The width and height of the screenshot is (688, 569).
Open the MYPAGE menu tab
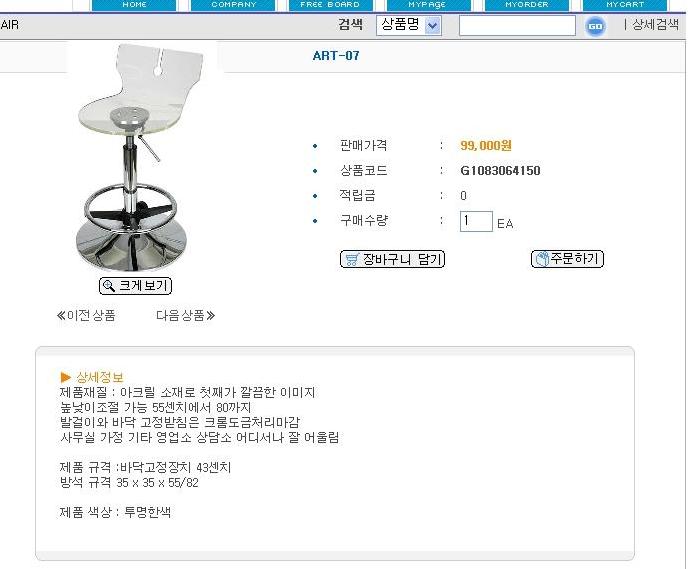point(427,5)
